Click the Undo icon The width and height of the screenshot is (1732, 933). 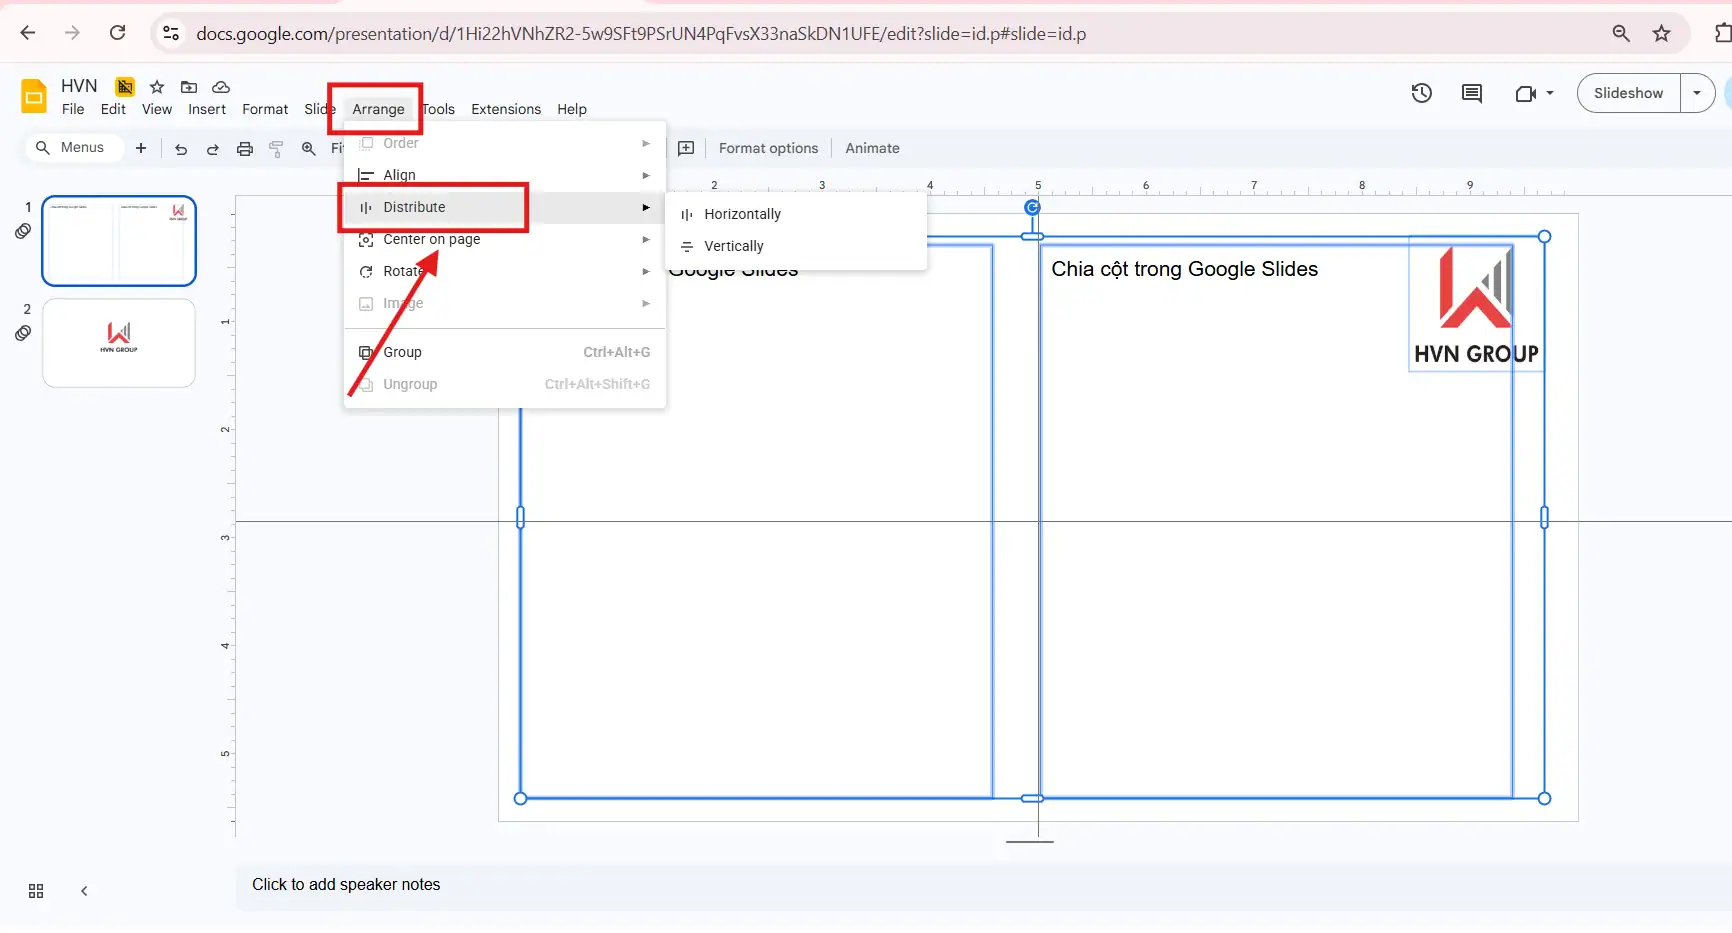[180, 148]
